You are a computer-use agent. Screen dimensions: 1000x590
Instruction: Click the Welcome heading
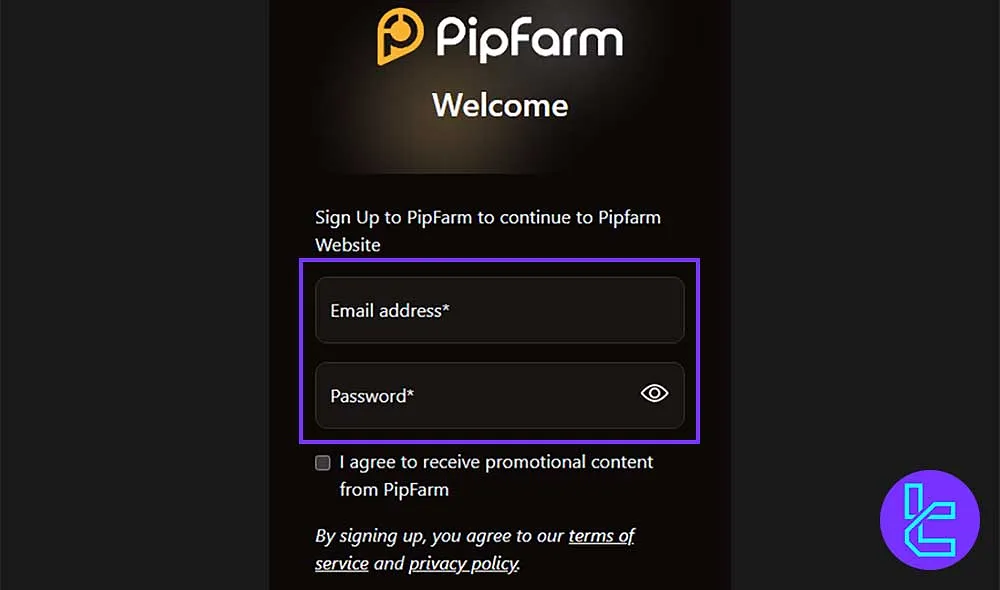coord(499,105)
